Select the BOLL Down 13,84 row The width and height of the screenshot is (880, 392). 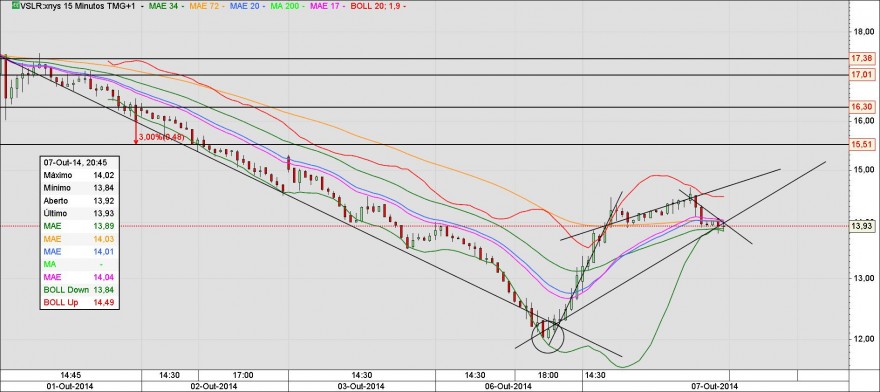point(79,290)
